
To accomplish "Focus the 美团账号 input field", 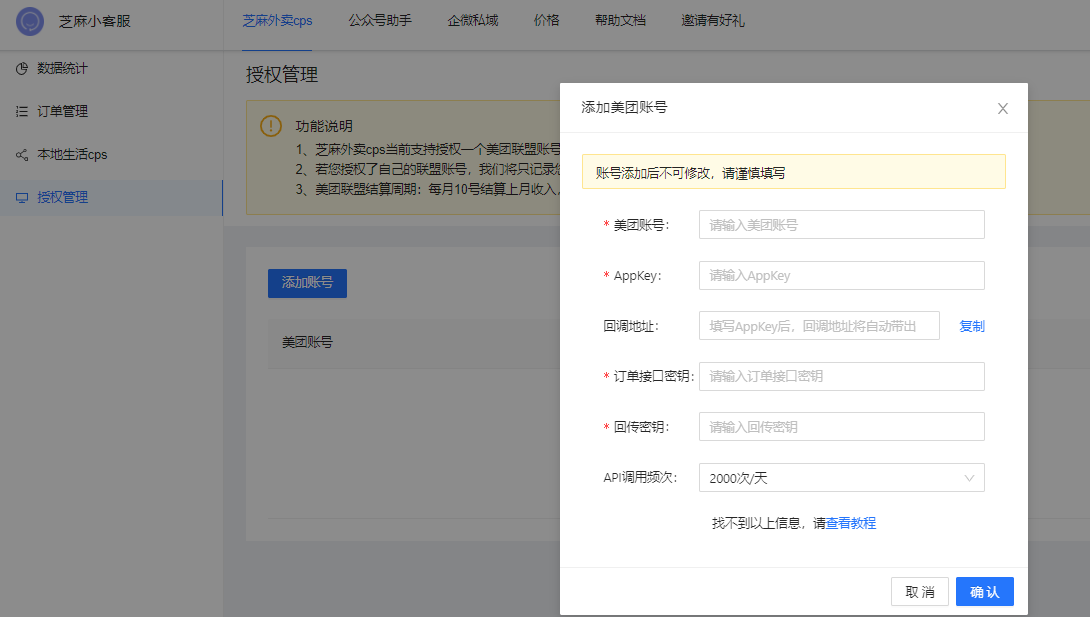I will [841, 224].
